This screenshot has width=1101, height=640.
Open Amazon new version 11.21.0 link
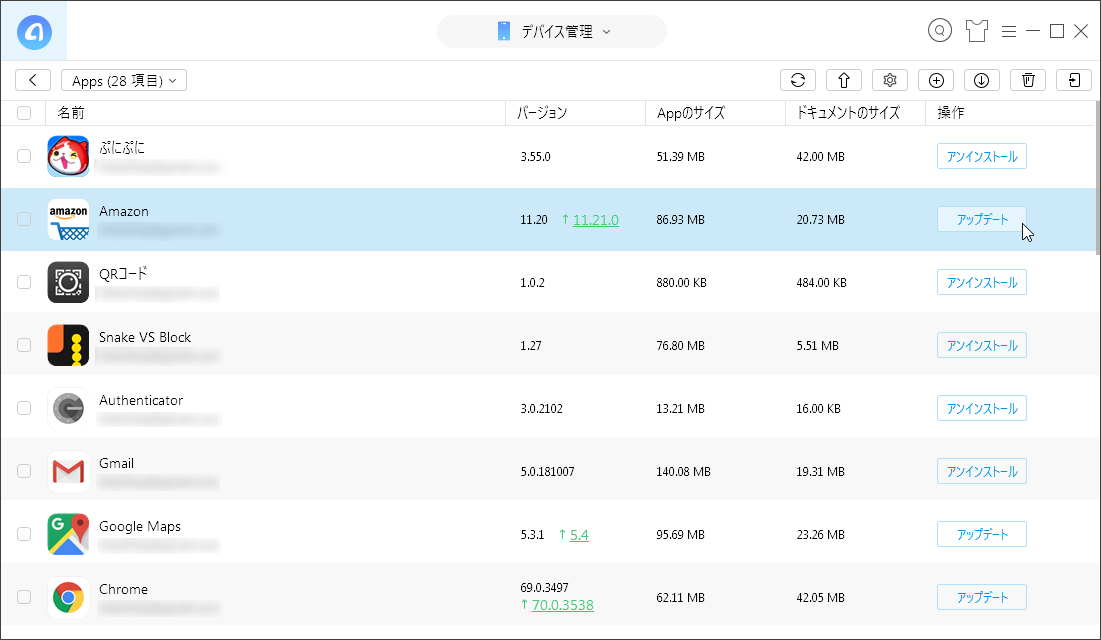pos(595,220)
